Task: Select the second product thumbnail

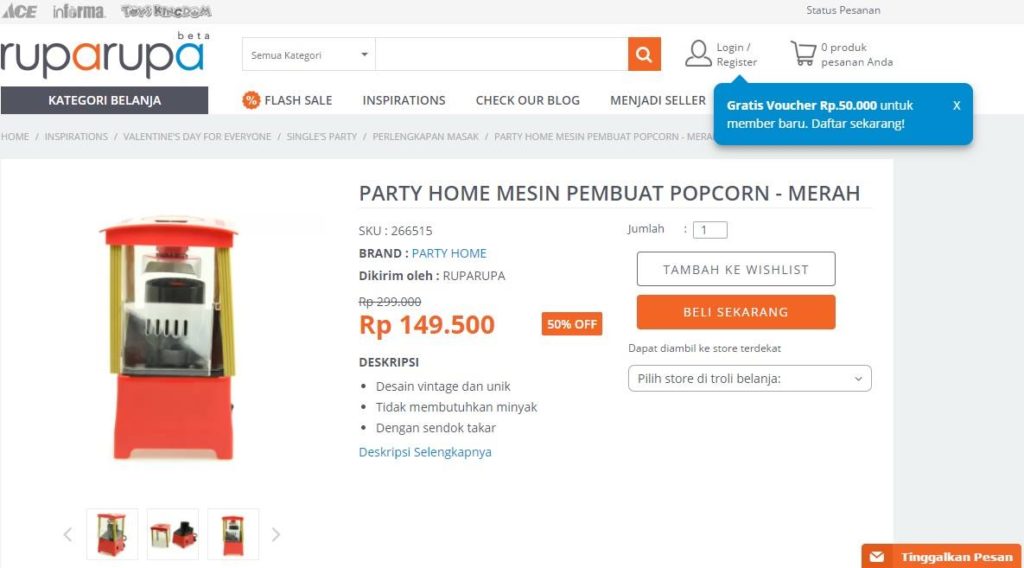Action: 173,534
